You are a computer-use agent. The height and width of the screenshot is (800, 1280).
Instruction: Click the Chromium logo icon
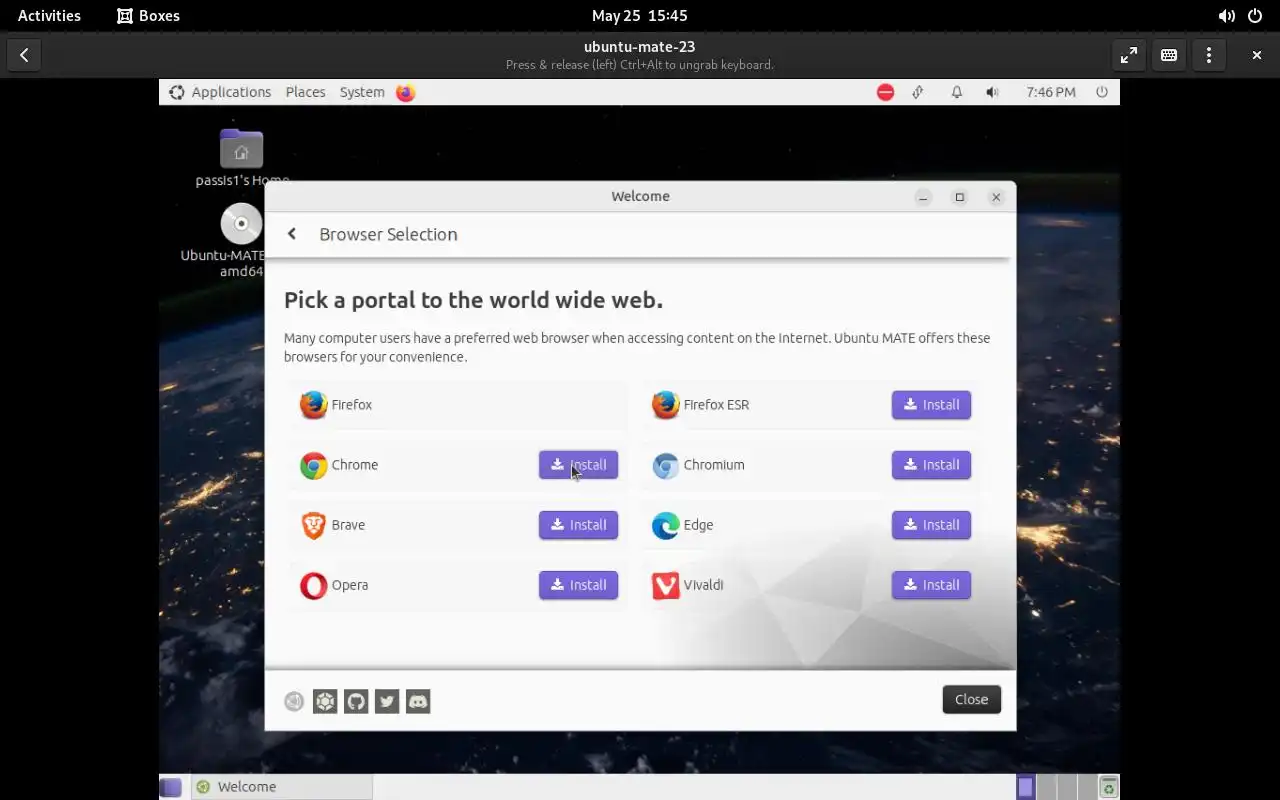coord(665,465)
